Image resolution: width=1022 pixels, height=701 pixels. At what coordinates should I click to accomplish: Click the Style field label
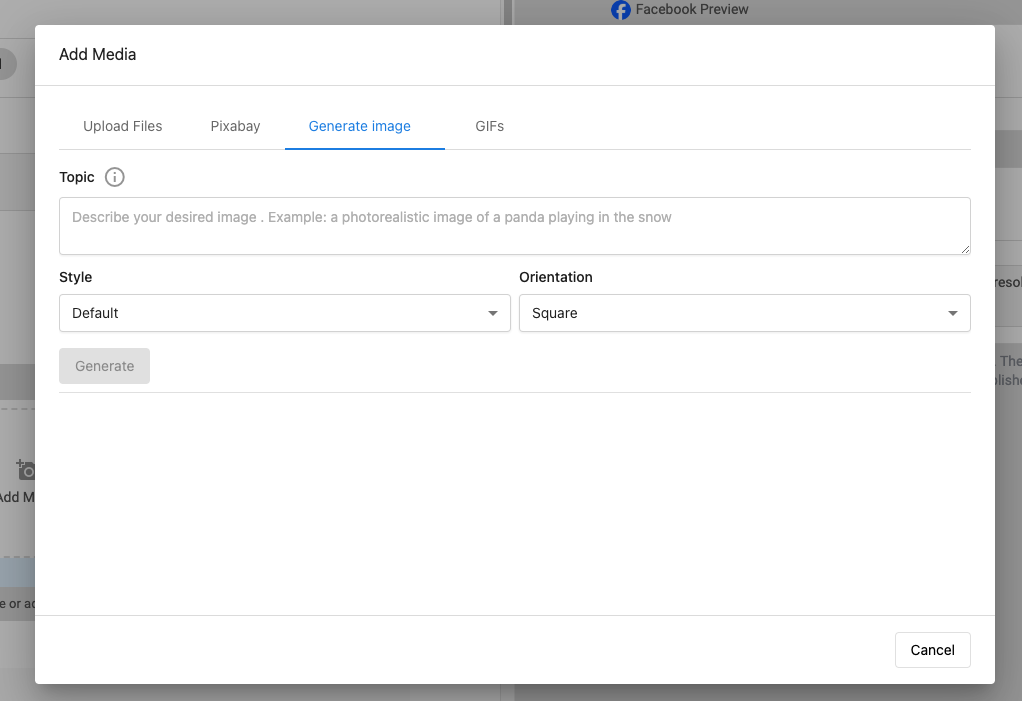coord(76,277)
